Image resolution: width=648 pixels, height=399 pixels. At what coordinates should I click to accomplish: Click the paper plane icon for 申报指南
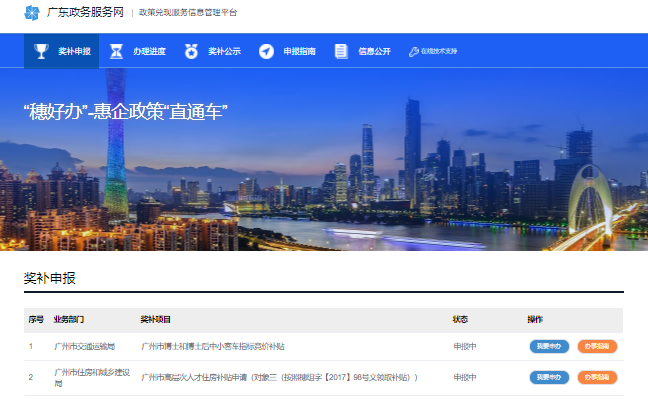click(266, 51)
